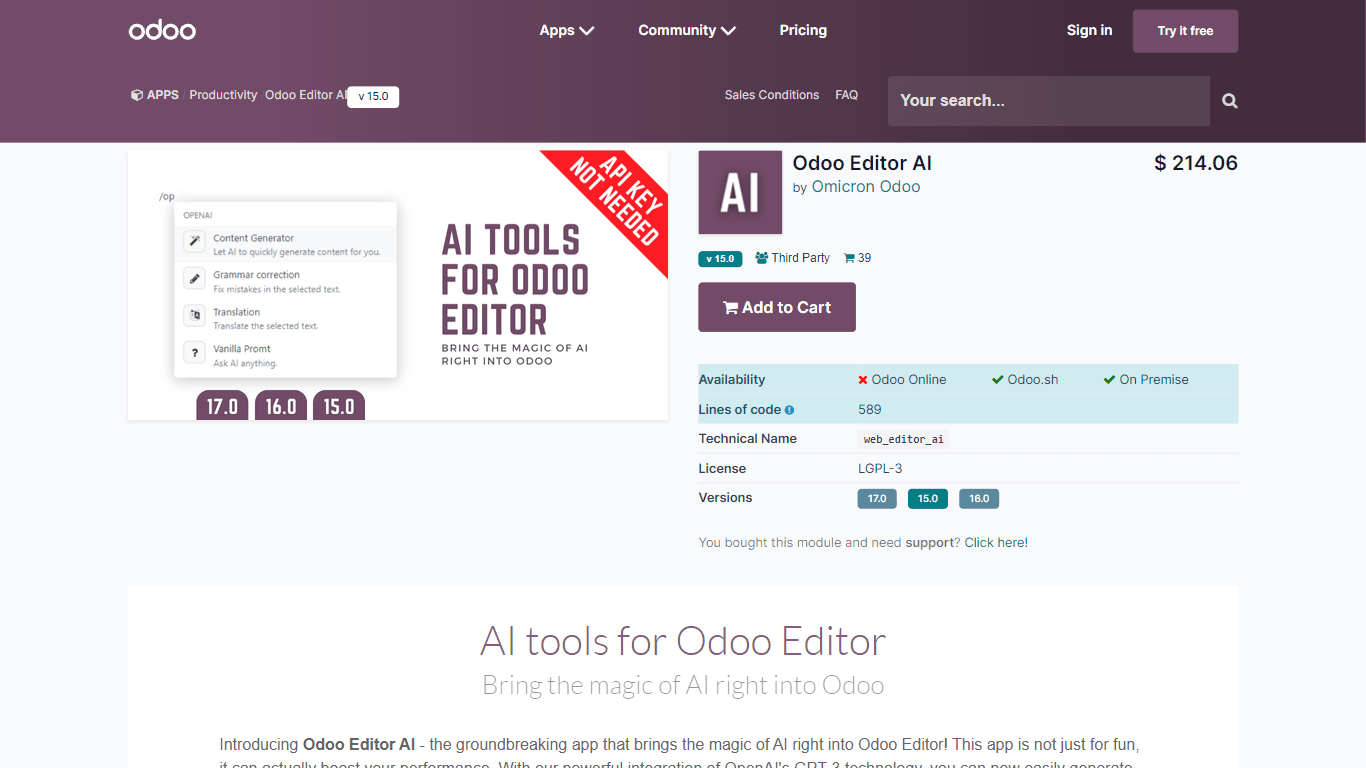Click the green check beside Odoo.sh
1366x768 pixels.
[997, 380]
